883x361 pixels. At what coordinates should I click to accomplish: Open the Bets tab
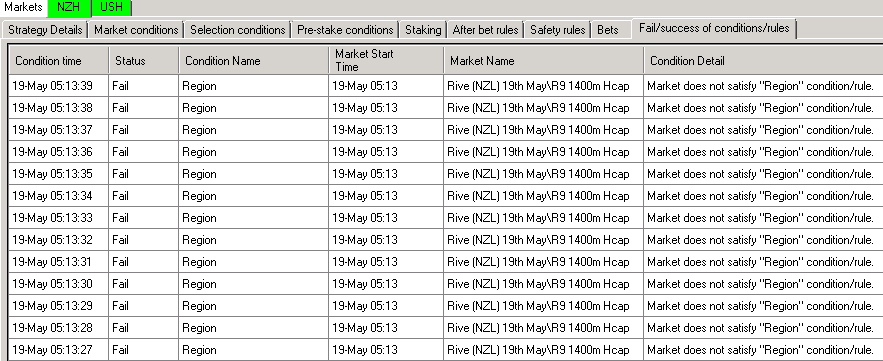point(608,30)
